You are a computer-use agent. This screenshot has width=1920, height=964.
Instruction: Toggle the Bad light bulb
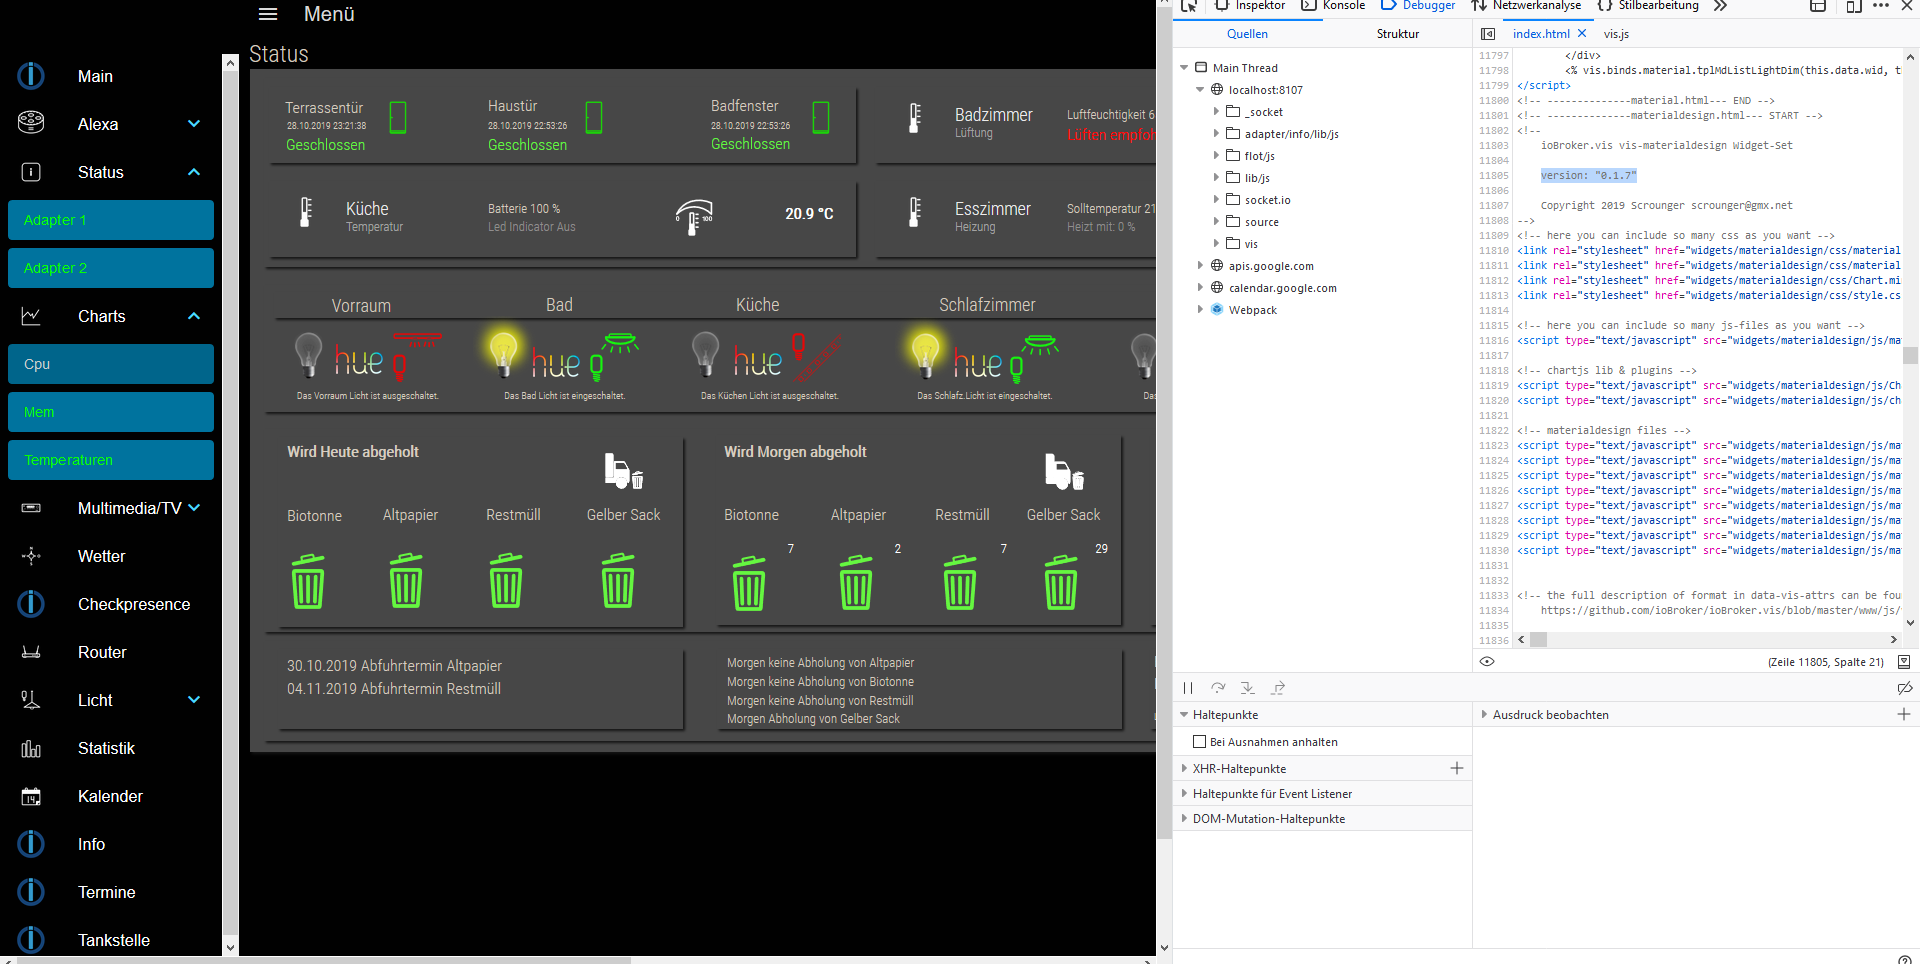pyautogui.click(x=503, y=353)
